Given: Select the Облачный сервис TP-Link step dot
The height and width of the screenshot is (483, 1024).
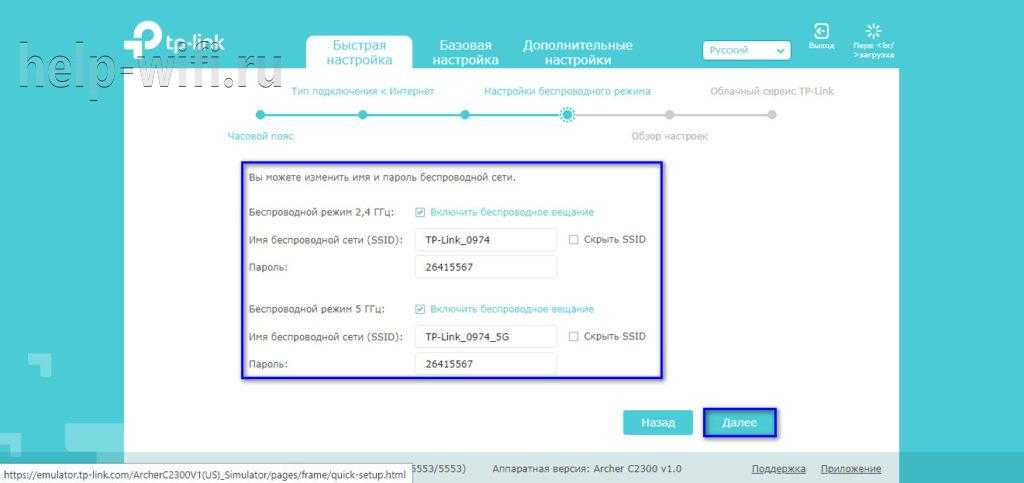Looking at the screenshot, I should point(772,115).
